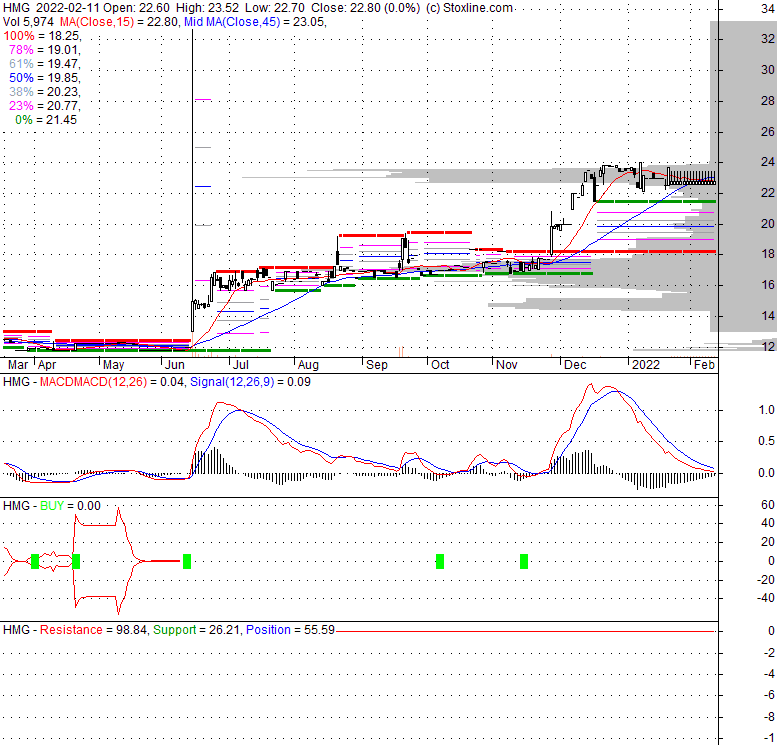This screenshot has height=746, width=778.
Task: Click the tall price spike candle in mid-June
Action: [193, 181]
